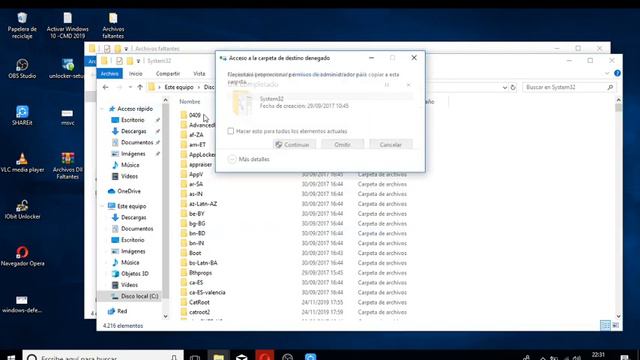Launch SHAREit desktop shortcut
The width and height of the screenshot is (640, 360).
22,116
